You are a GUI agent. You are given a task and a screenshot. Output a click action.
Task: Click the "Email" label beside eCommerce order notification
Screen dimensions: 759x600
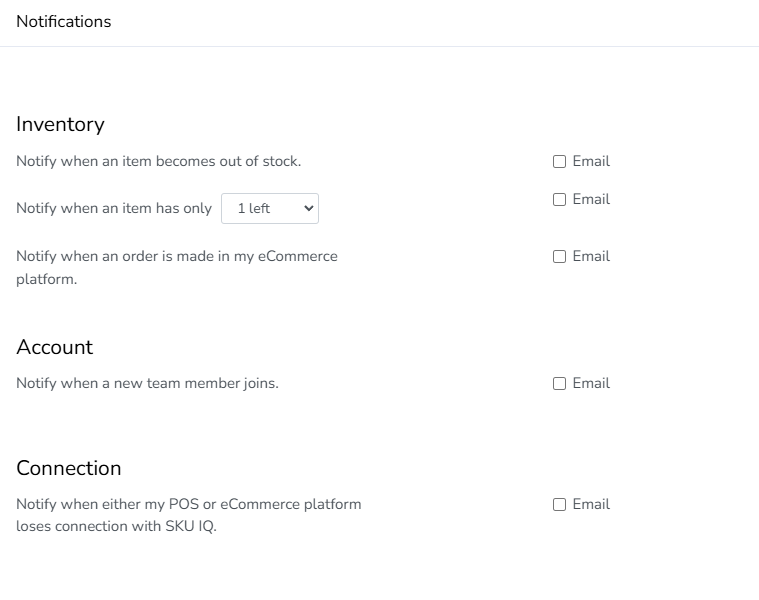click(x=591, y=256)
